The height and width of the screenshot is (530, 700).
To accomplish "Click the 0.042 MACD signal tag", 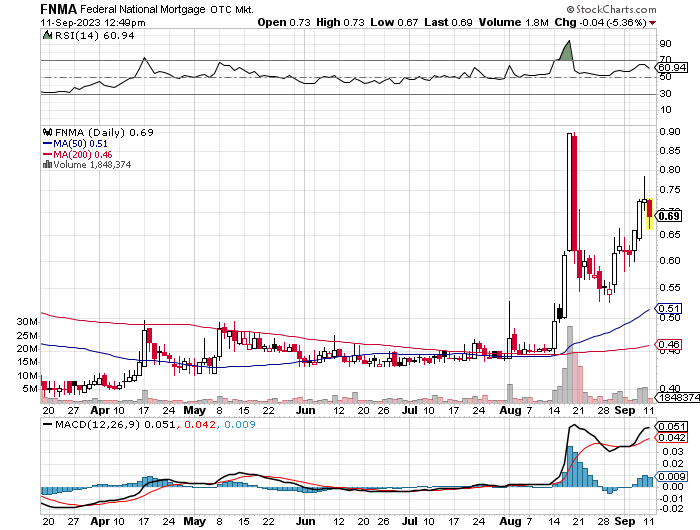I will pyautogui.click(x=671, y=438).
